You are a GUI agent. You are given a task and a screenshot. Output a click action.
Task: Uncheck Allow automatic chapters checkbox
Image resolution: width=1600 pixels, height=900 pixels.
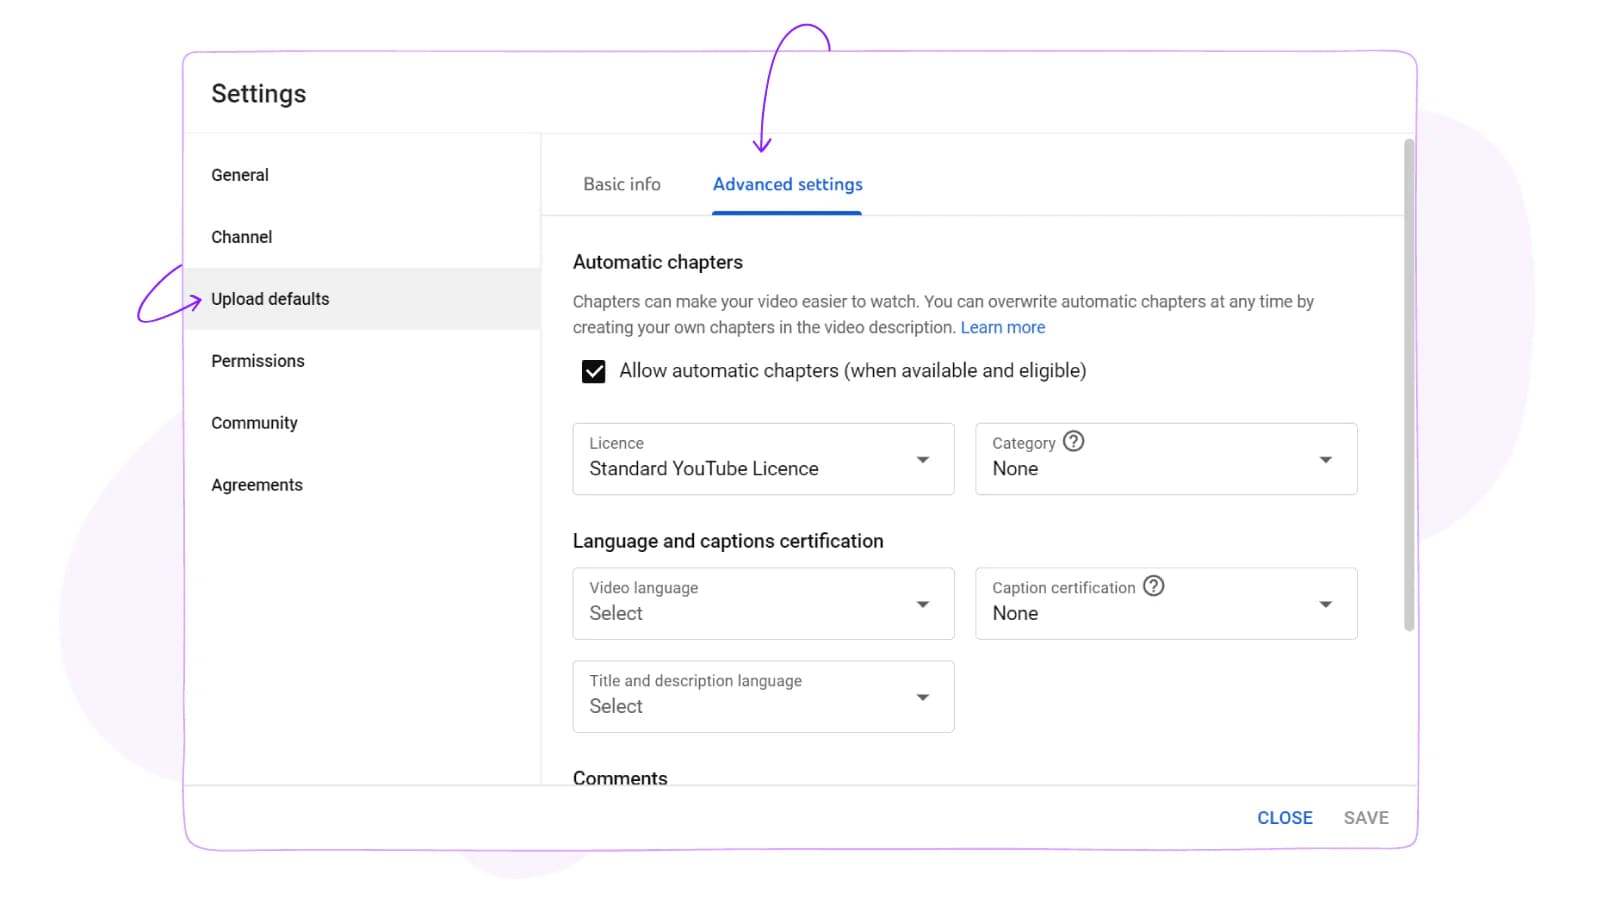[593, 371]
